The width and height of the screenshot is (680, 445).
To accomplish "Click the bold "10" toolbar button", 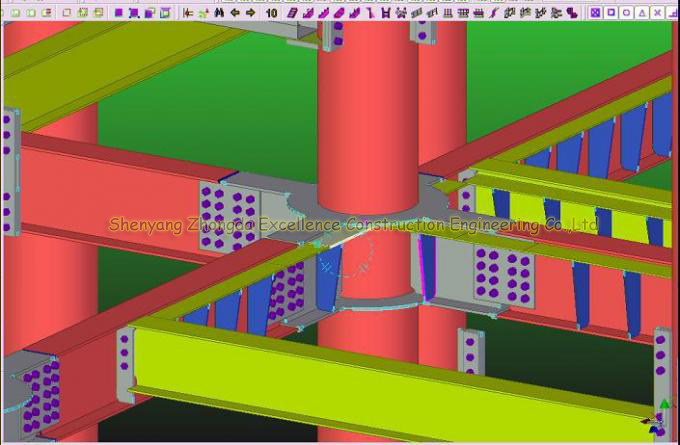I will (x=271, y=13).
